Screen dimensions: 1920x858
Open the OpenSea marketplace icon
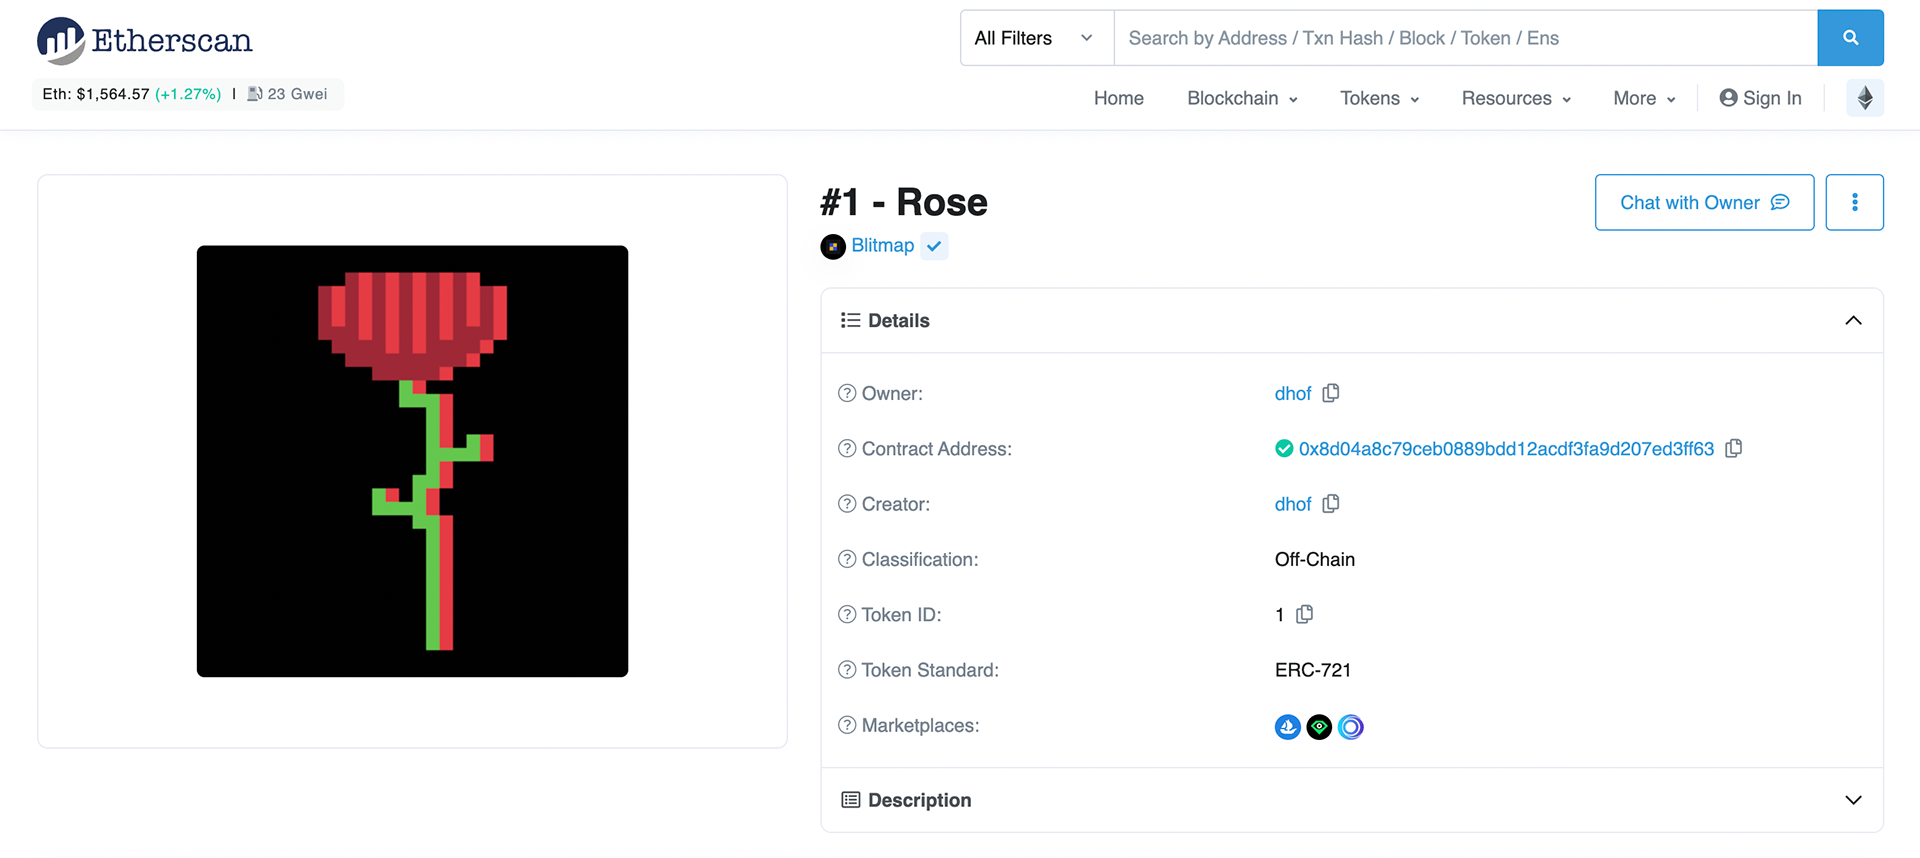1288,727
